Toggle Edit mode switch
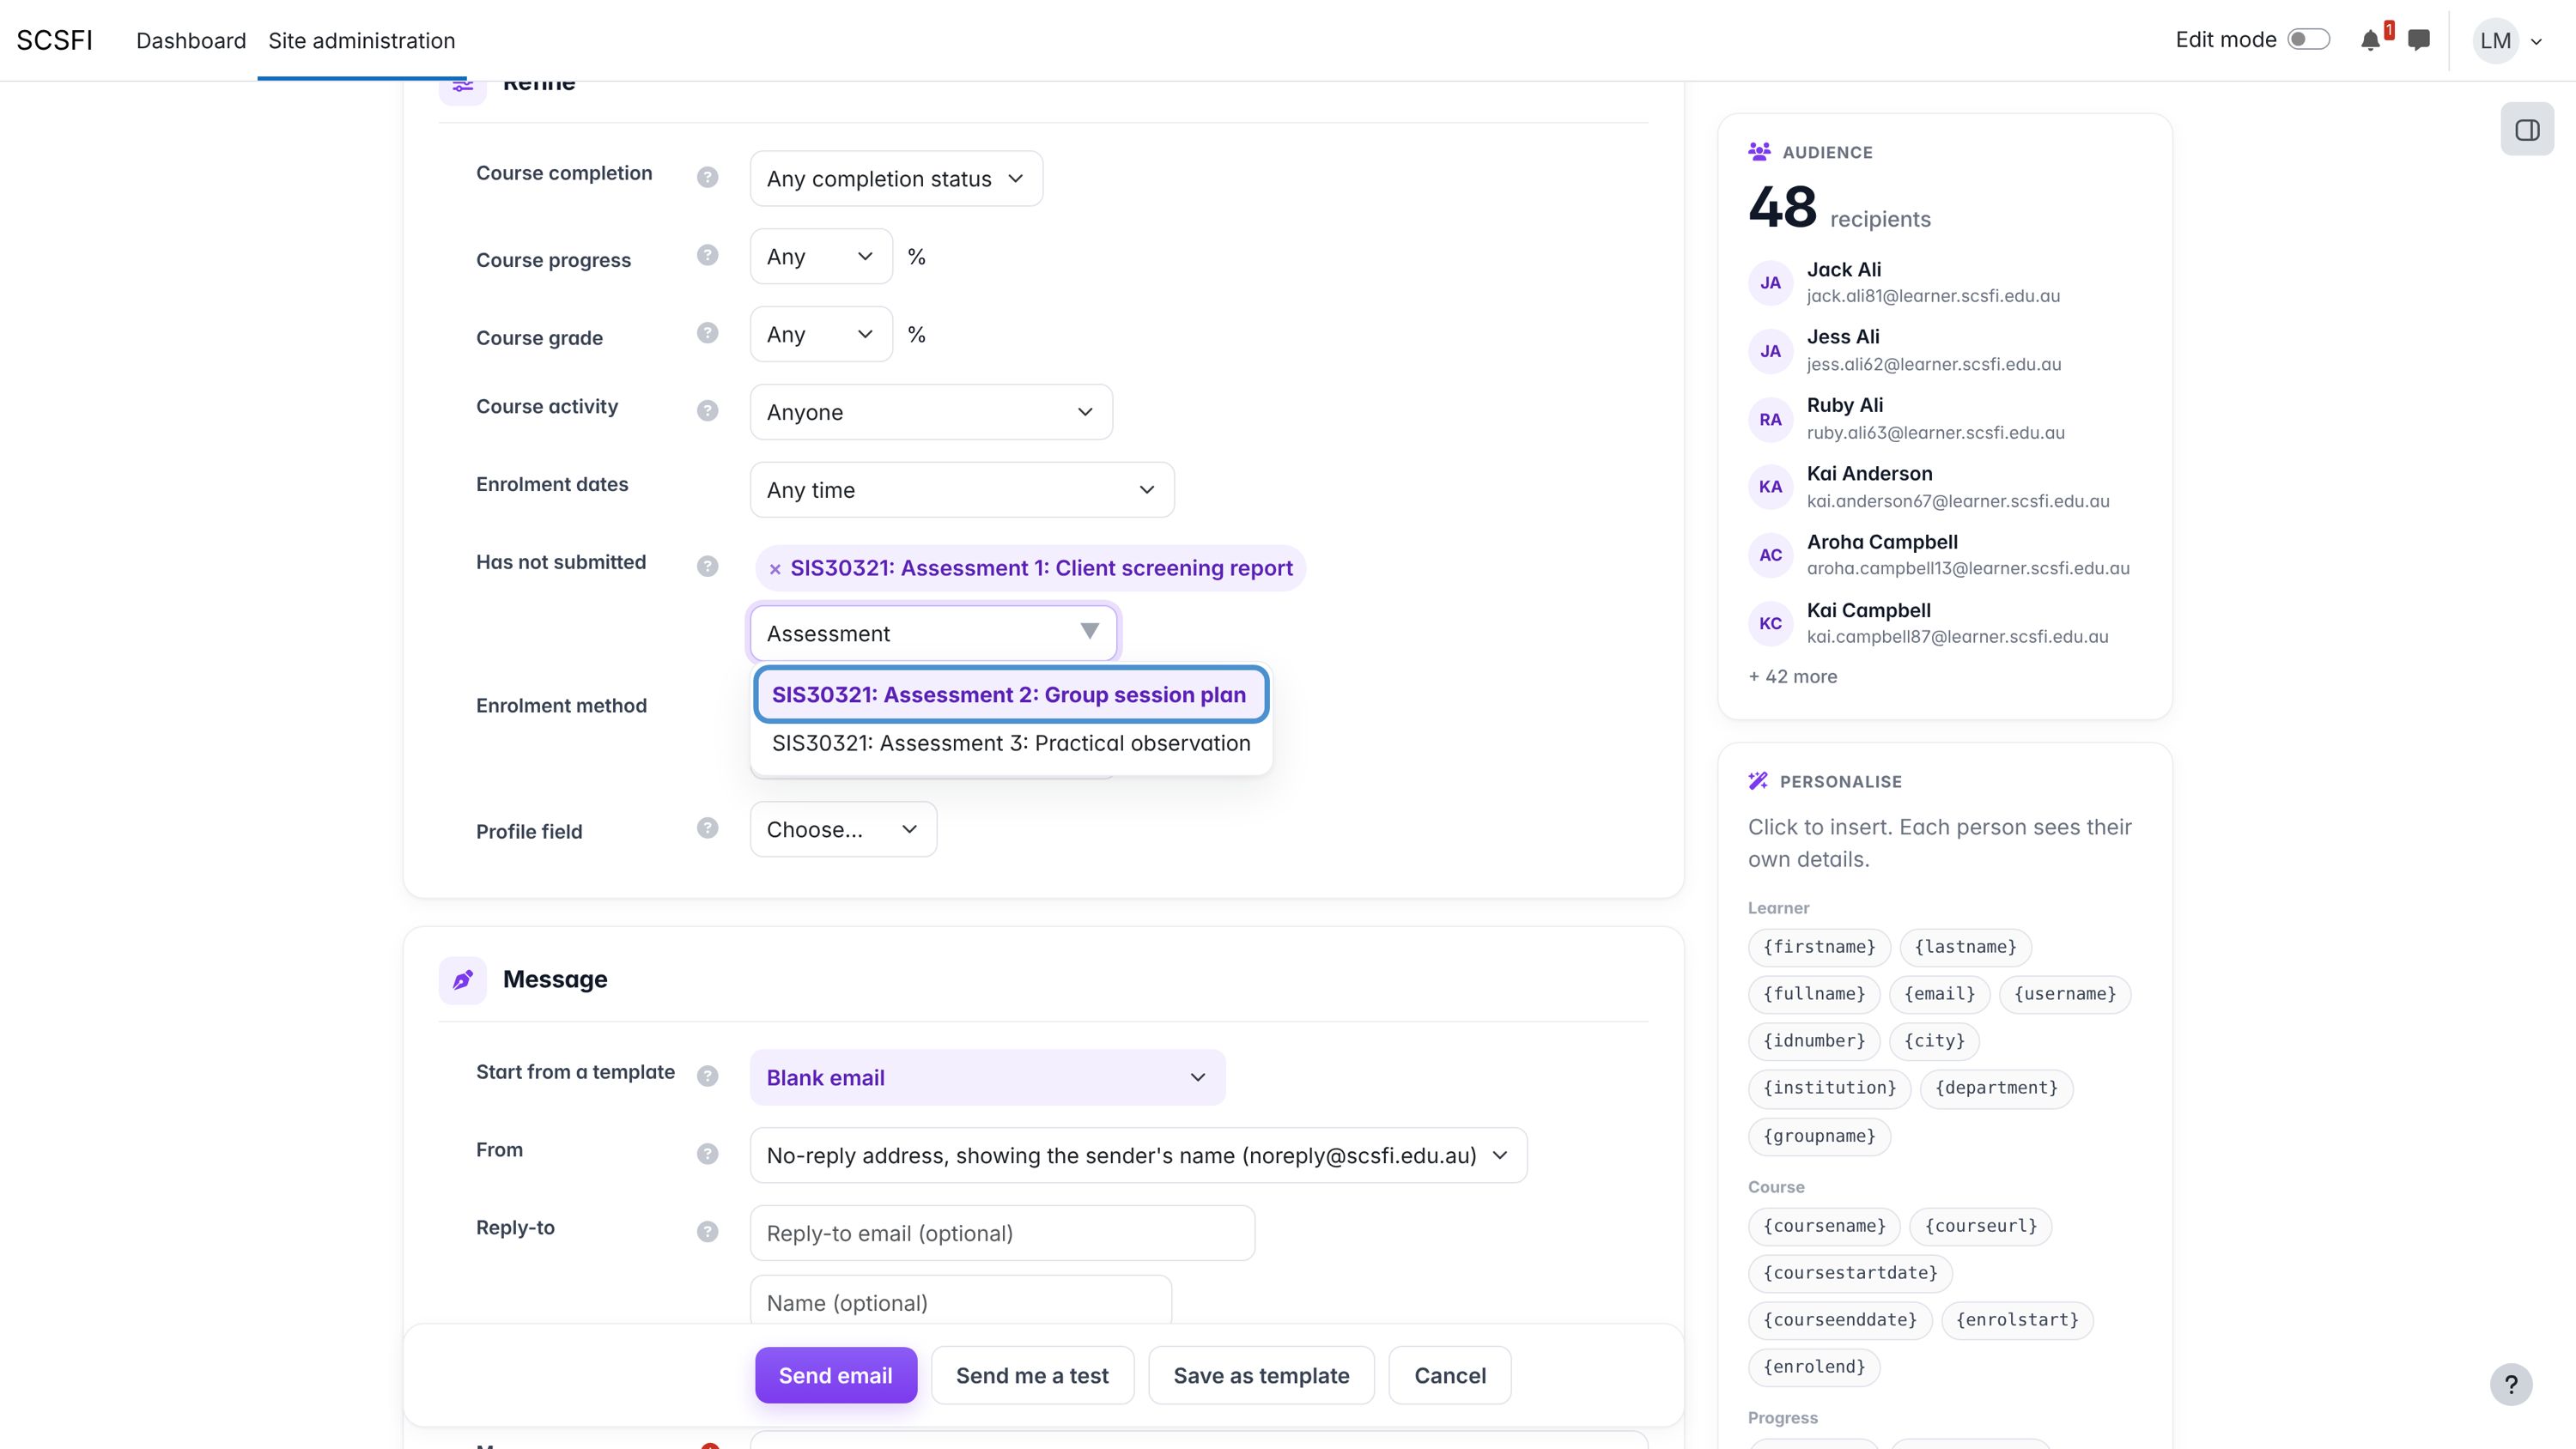The image size is (2576, 1449). 2308,40
